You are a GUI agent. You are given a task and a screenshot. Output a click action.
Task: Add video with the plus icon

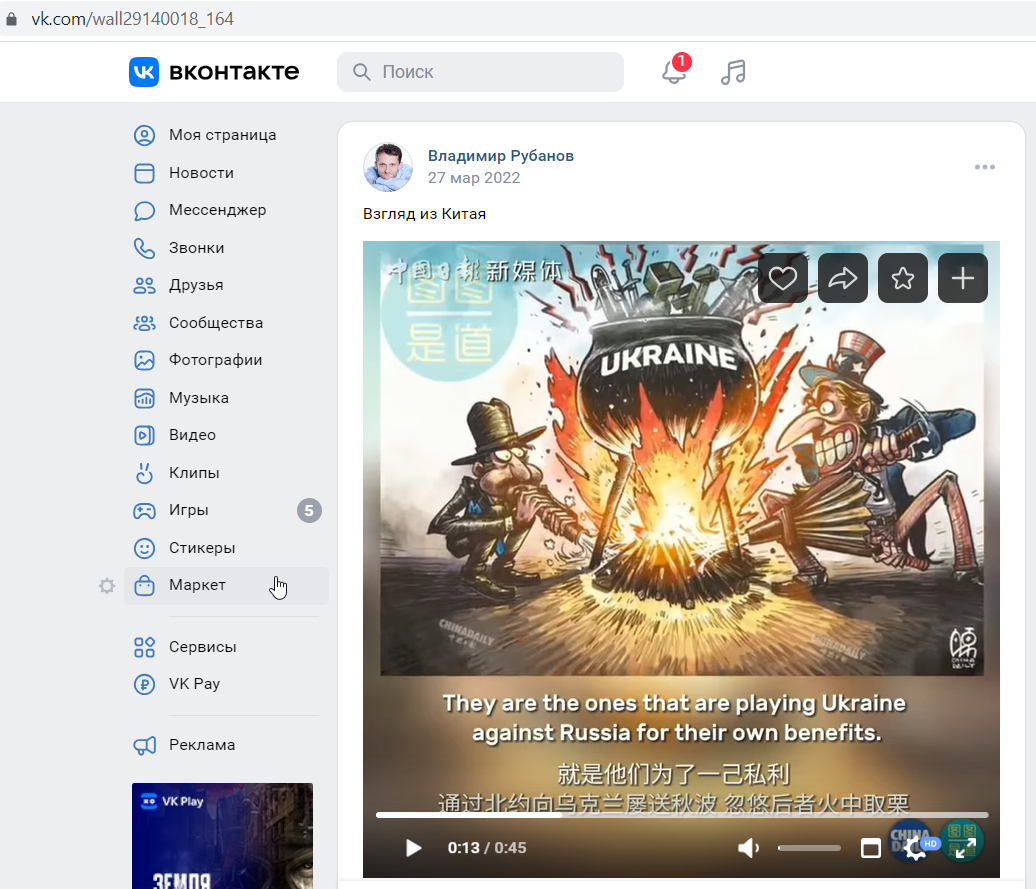(963, 278)
